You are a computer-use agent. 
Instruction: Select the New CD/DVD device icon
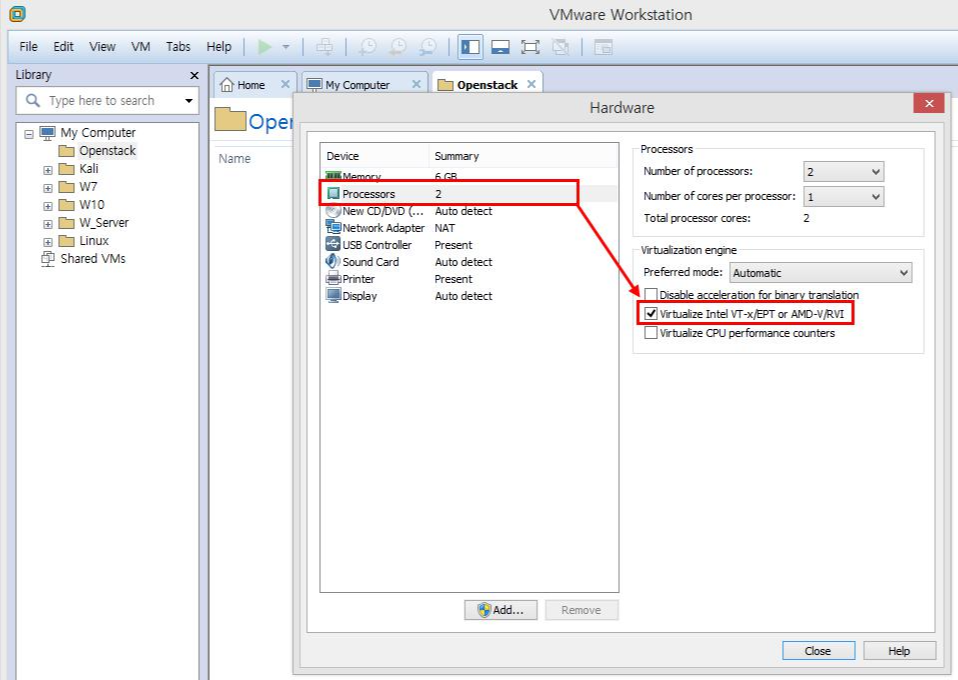[x=333, y=211]
